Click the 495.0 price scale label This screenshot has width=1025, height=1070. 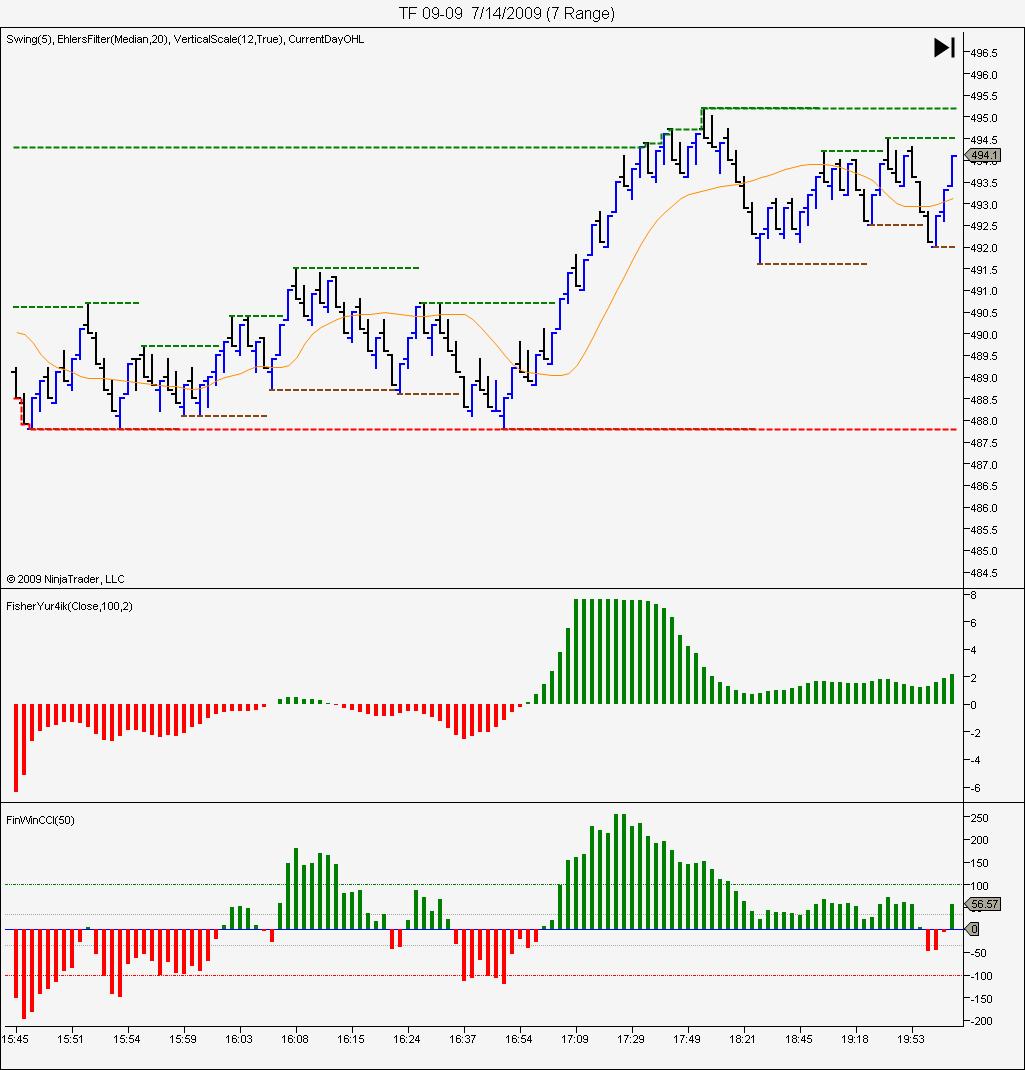coord(983,118)
